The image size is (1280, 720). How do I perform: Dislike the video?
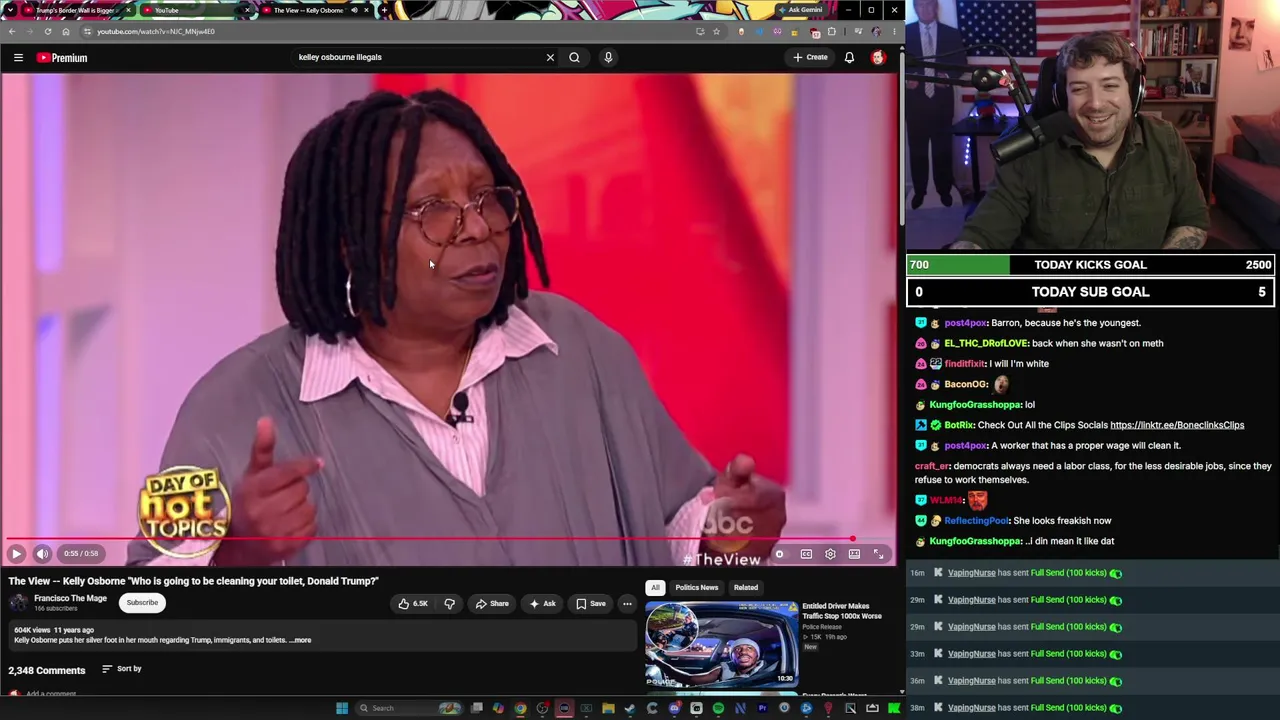pyautogui.click(x=450, y=604)
